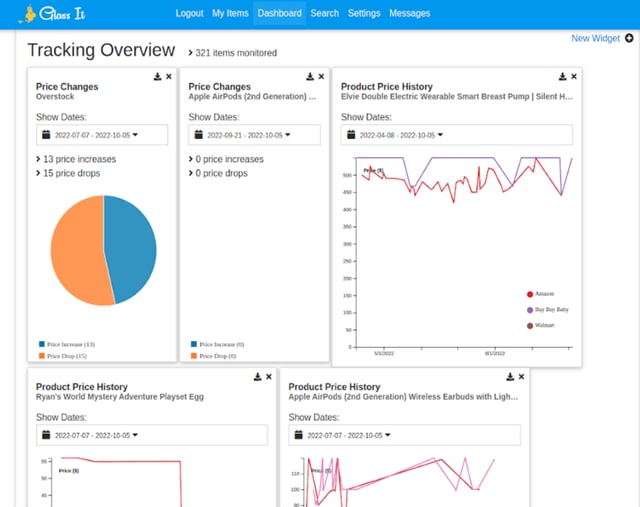This screenshot has width=640, height=507.
Task: Click Apple AirPods Wireless Earbuds price history title
Action: [403, 397]
